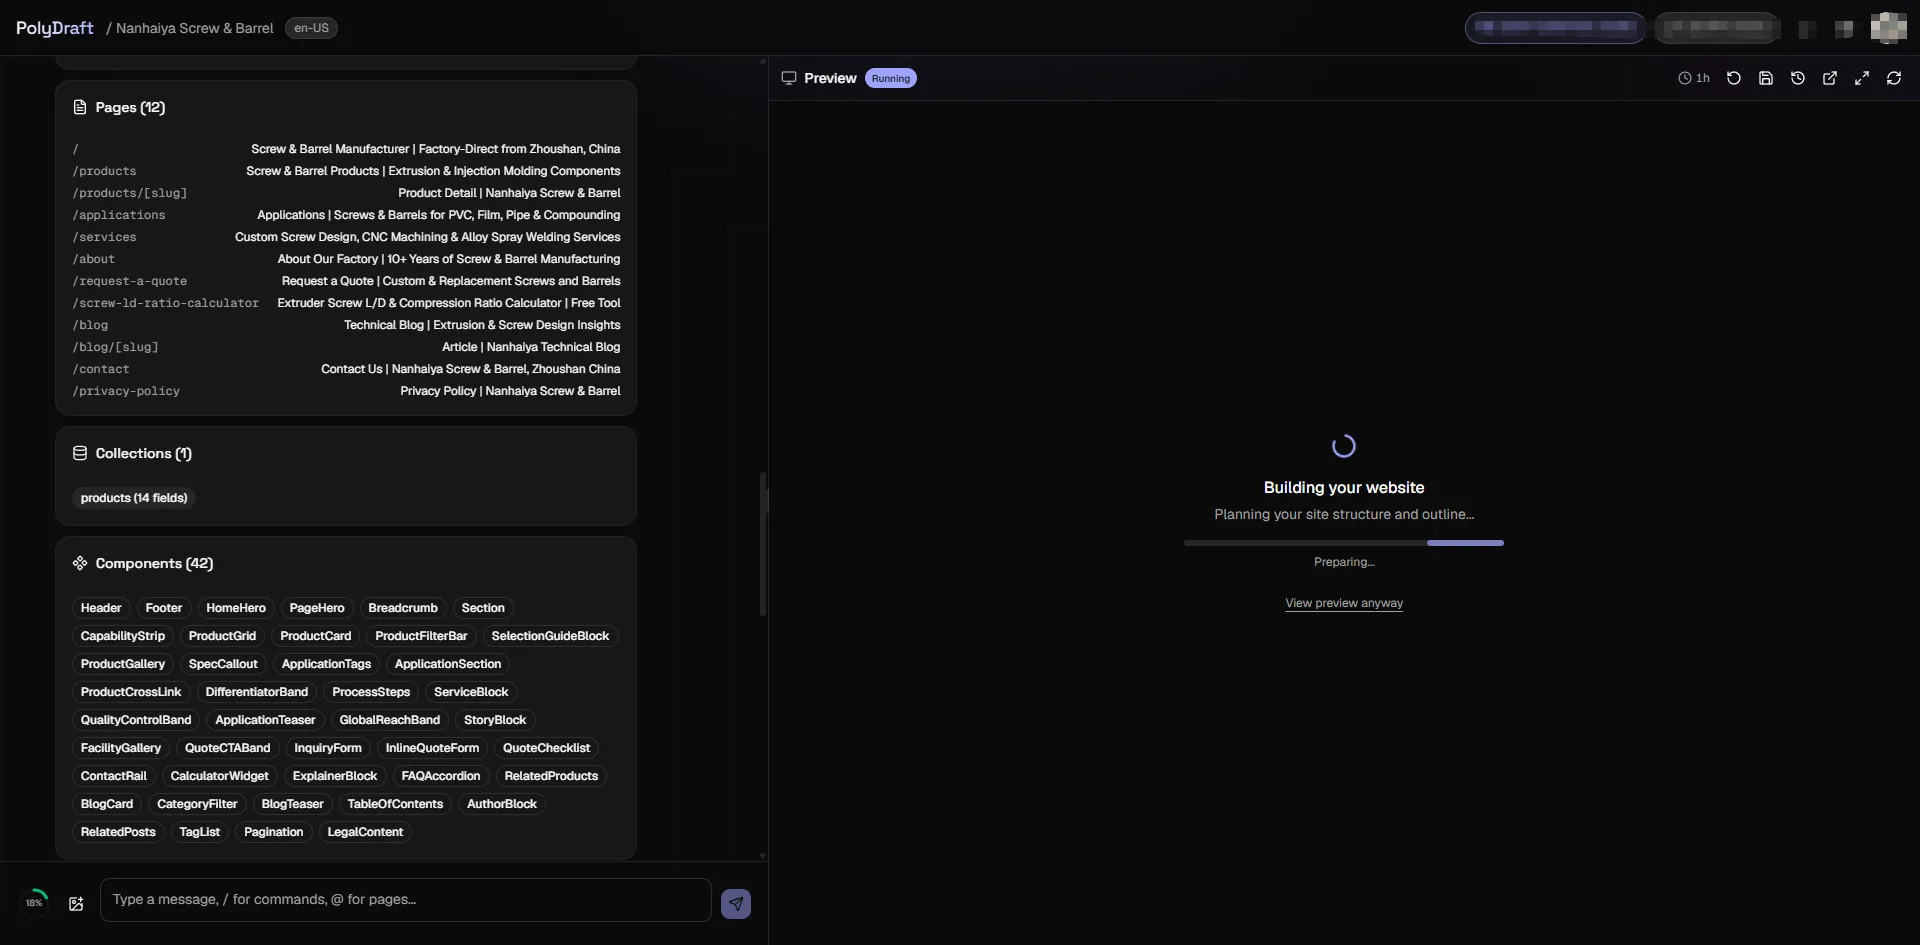
Task: Click the Nanhaiya Screw & Barrel project name
Action: click(x=195, y=28)
